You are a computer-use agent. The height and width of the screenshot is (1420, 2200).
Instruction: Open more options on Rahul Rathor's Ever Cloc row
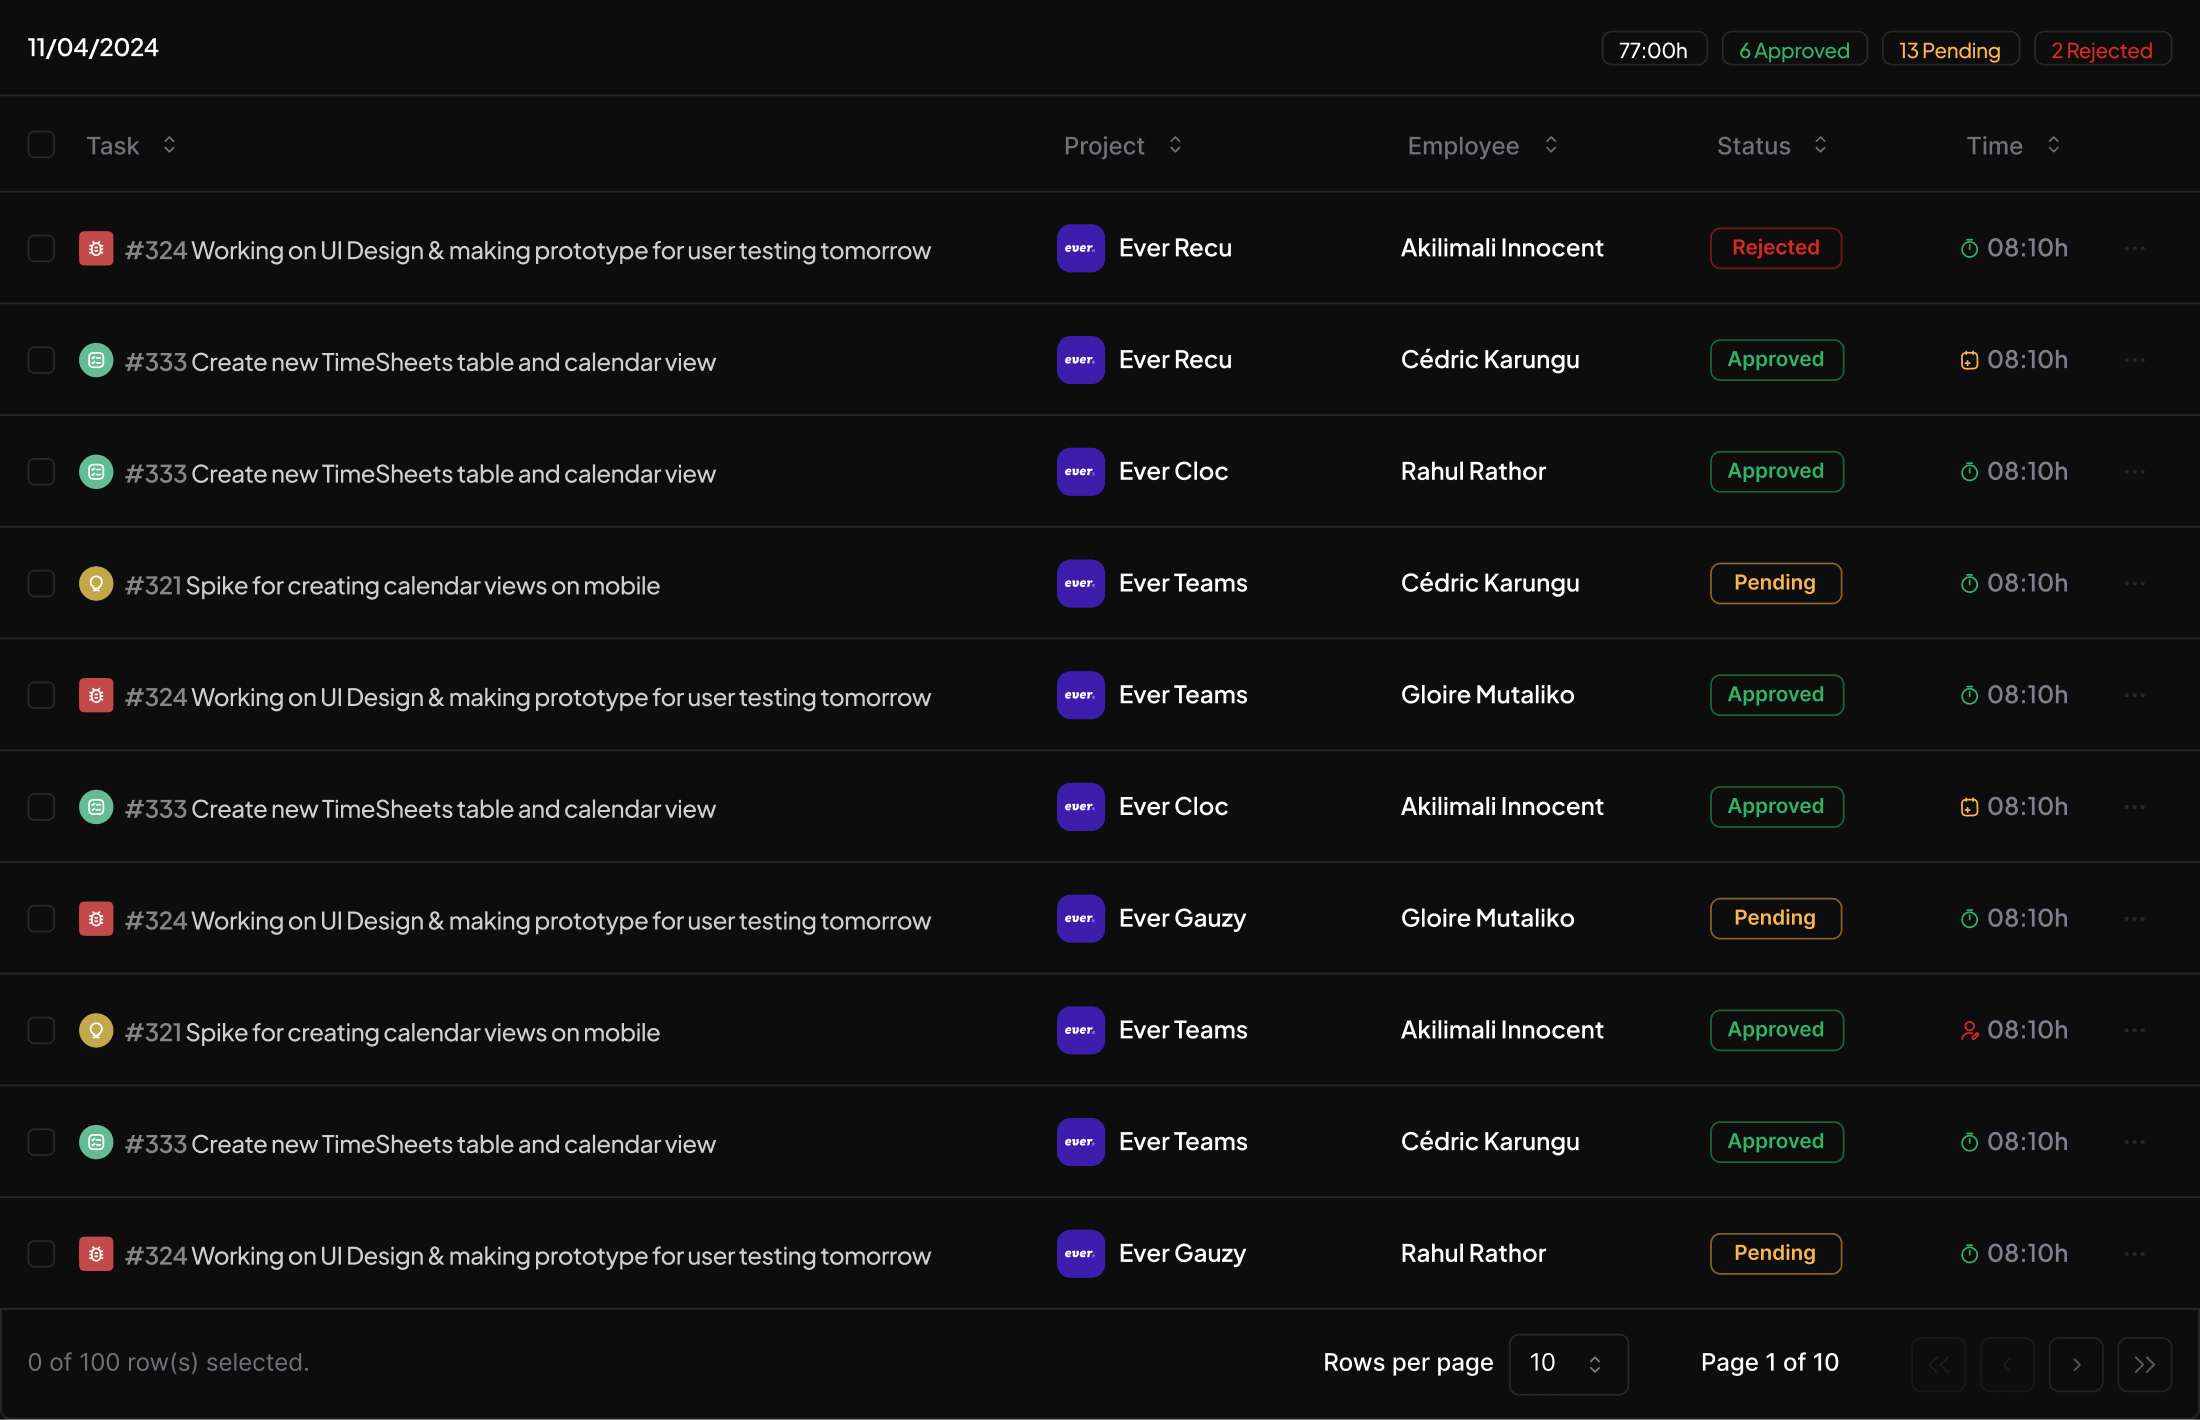[x=2134, y=472]
